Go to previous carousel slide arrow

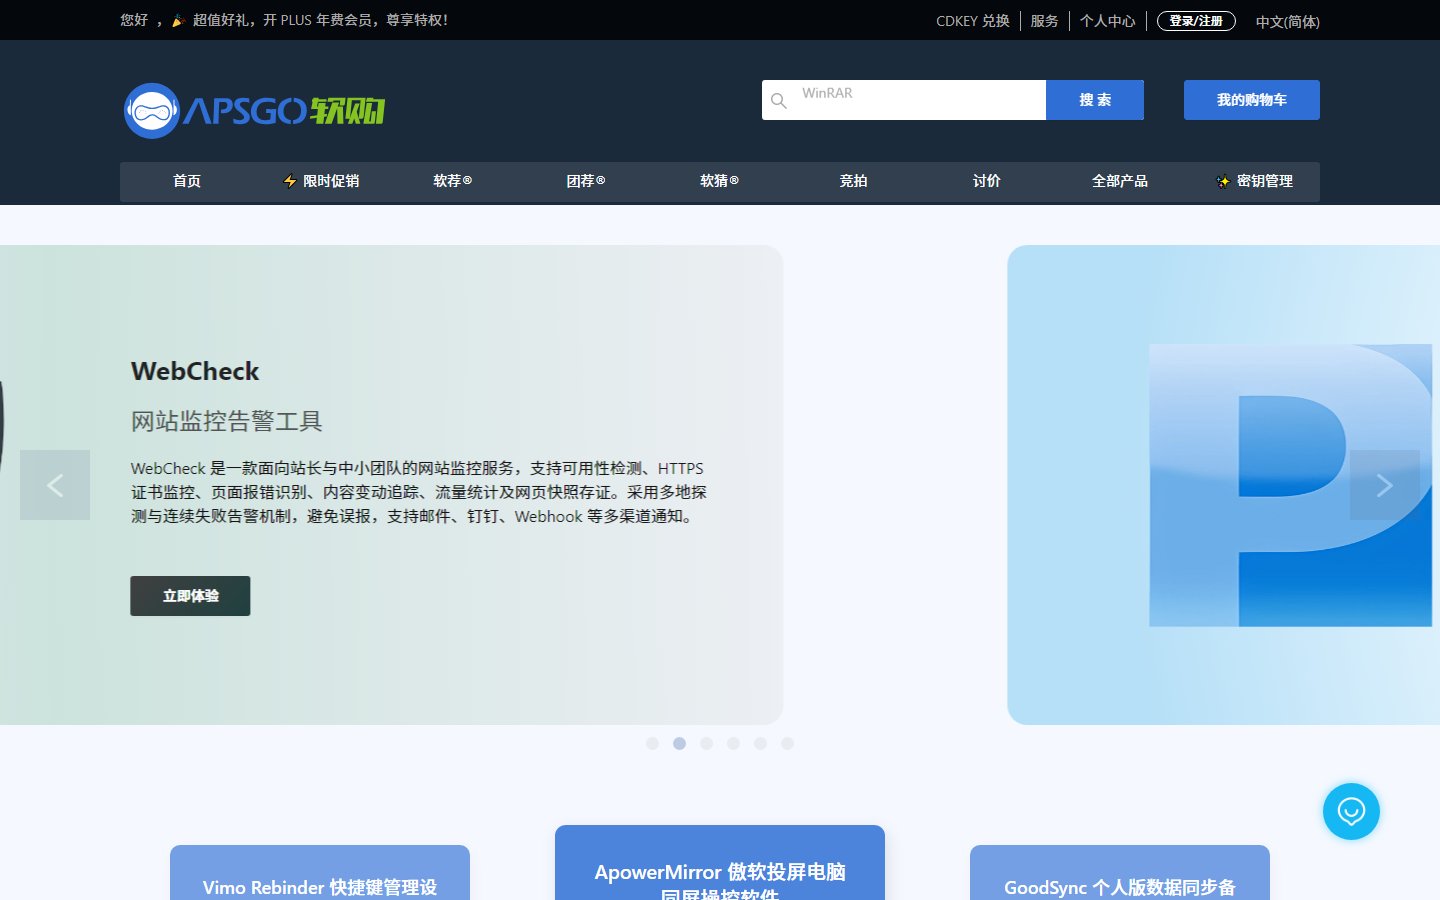tap(55, 485)
